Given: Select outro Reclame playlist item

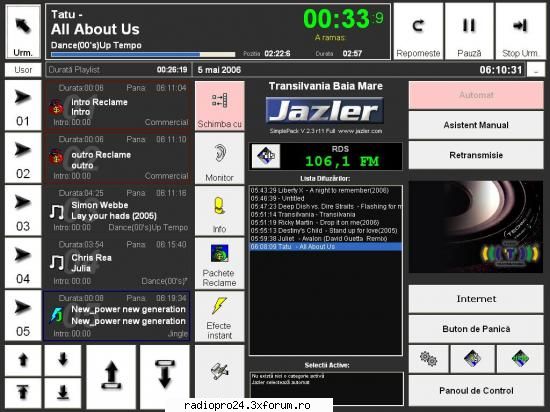Looking at the screenshot, I should [x=118, y=158].
